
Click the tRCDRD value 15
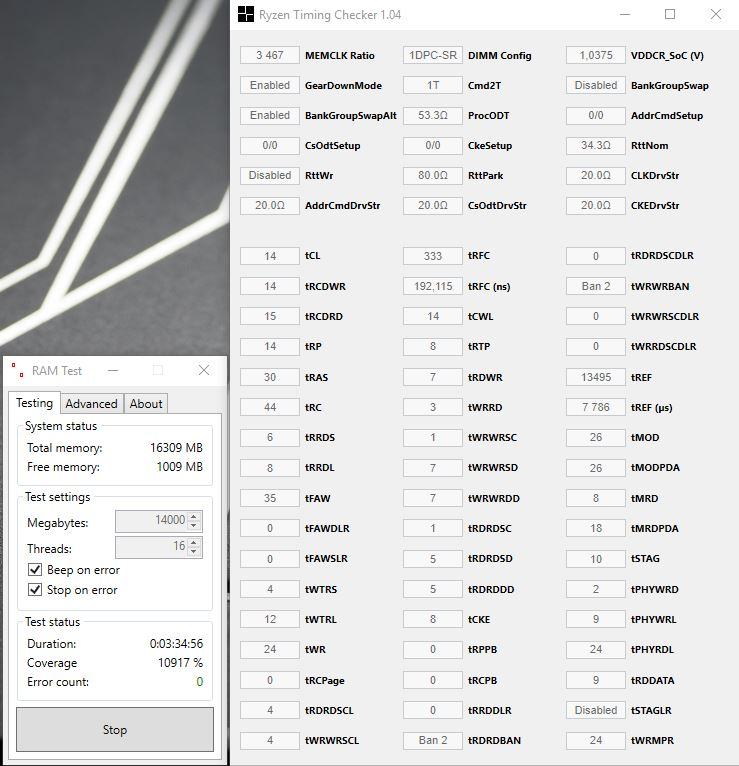click(x=270, y=316)
